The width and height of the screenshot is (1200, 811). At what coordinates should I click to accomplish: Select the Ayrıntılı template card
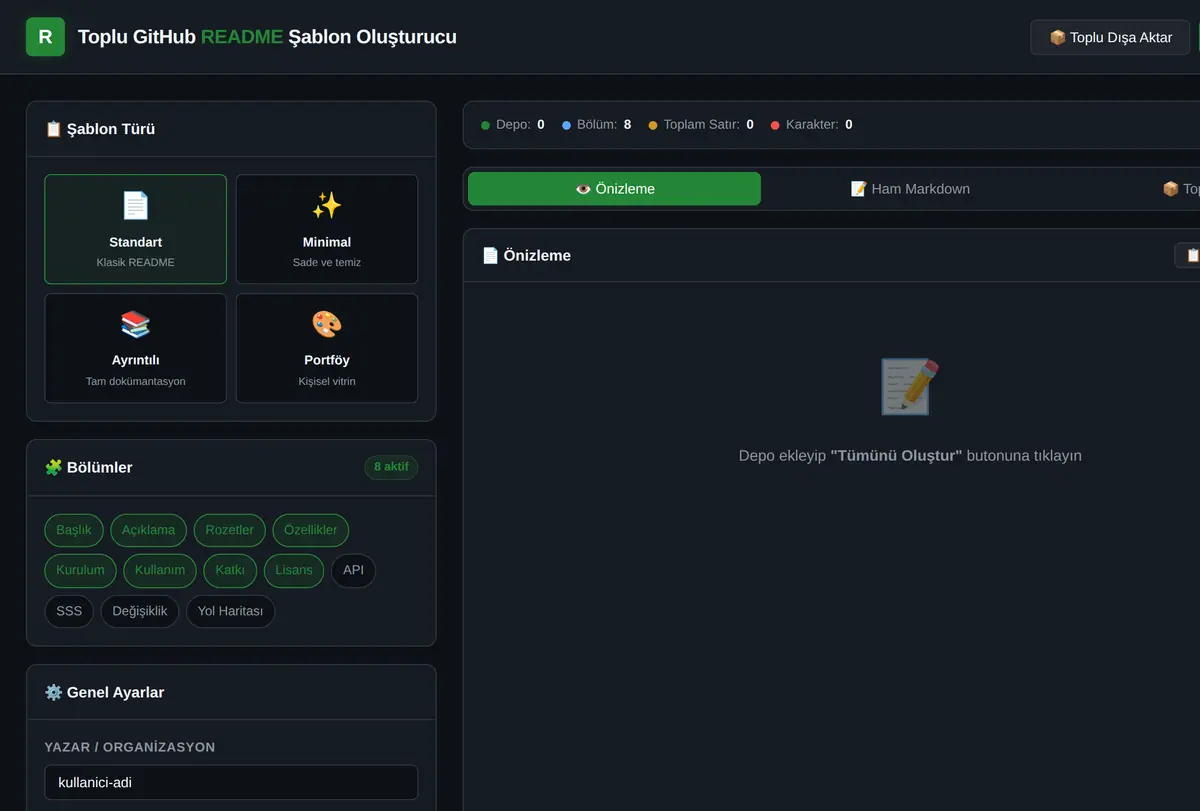[135, 348]
